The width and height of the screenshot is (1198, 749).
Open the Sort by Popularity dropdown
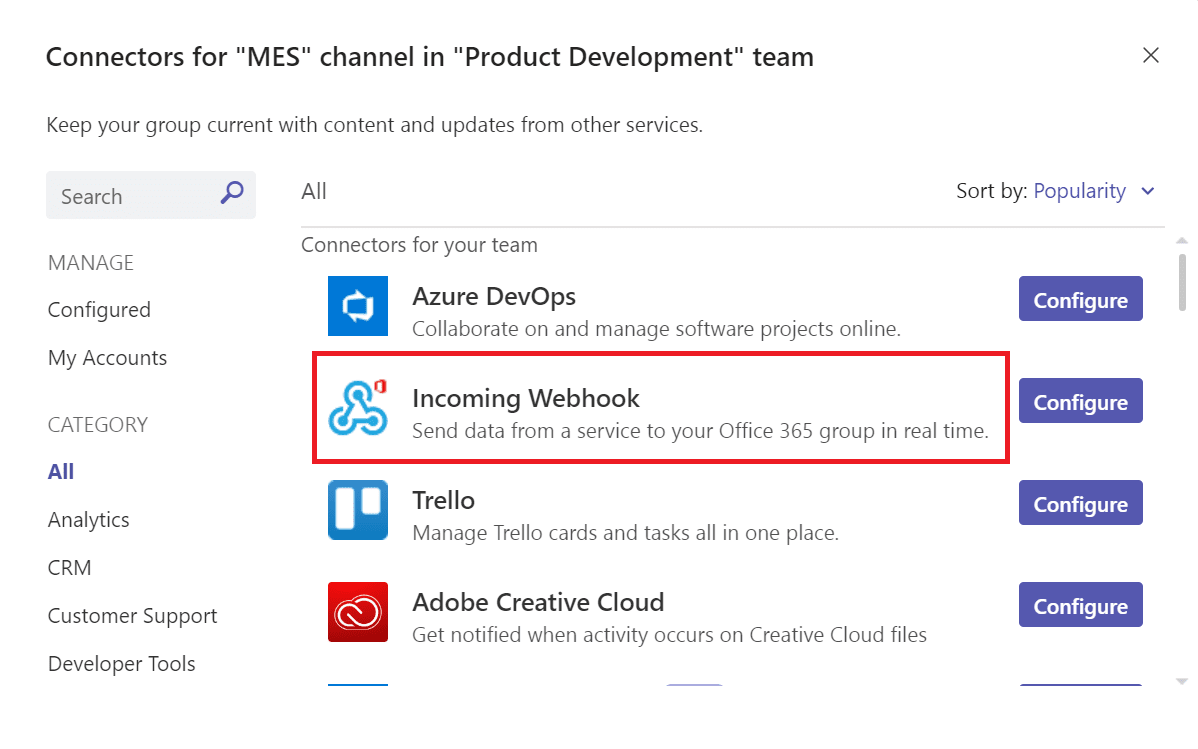(x=1079, y=191)
